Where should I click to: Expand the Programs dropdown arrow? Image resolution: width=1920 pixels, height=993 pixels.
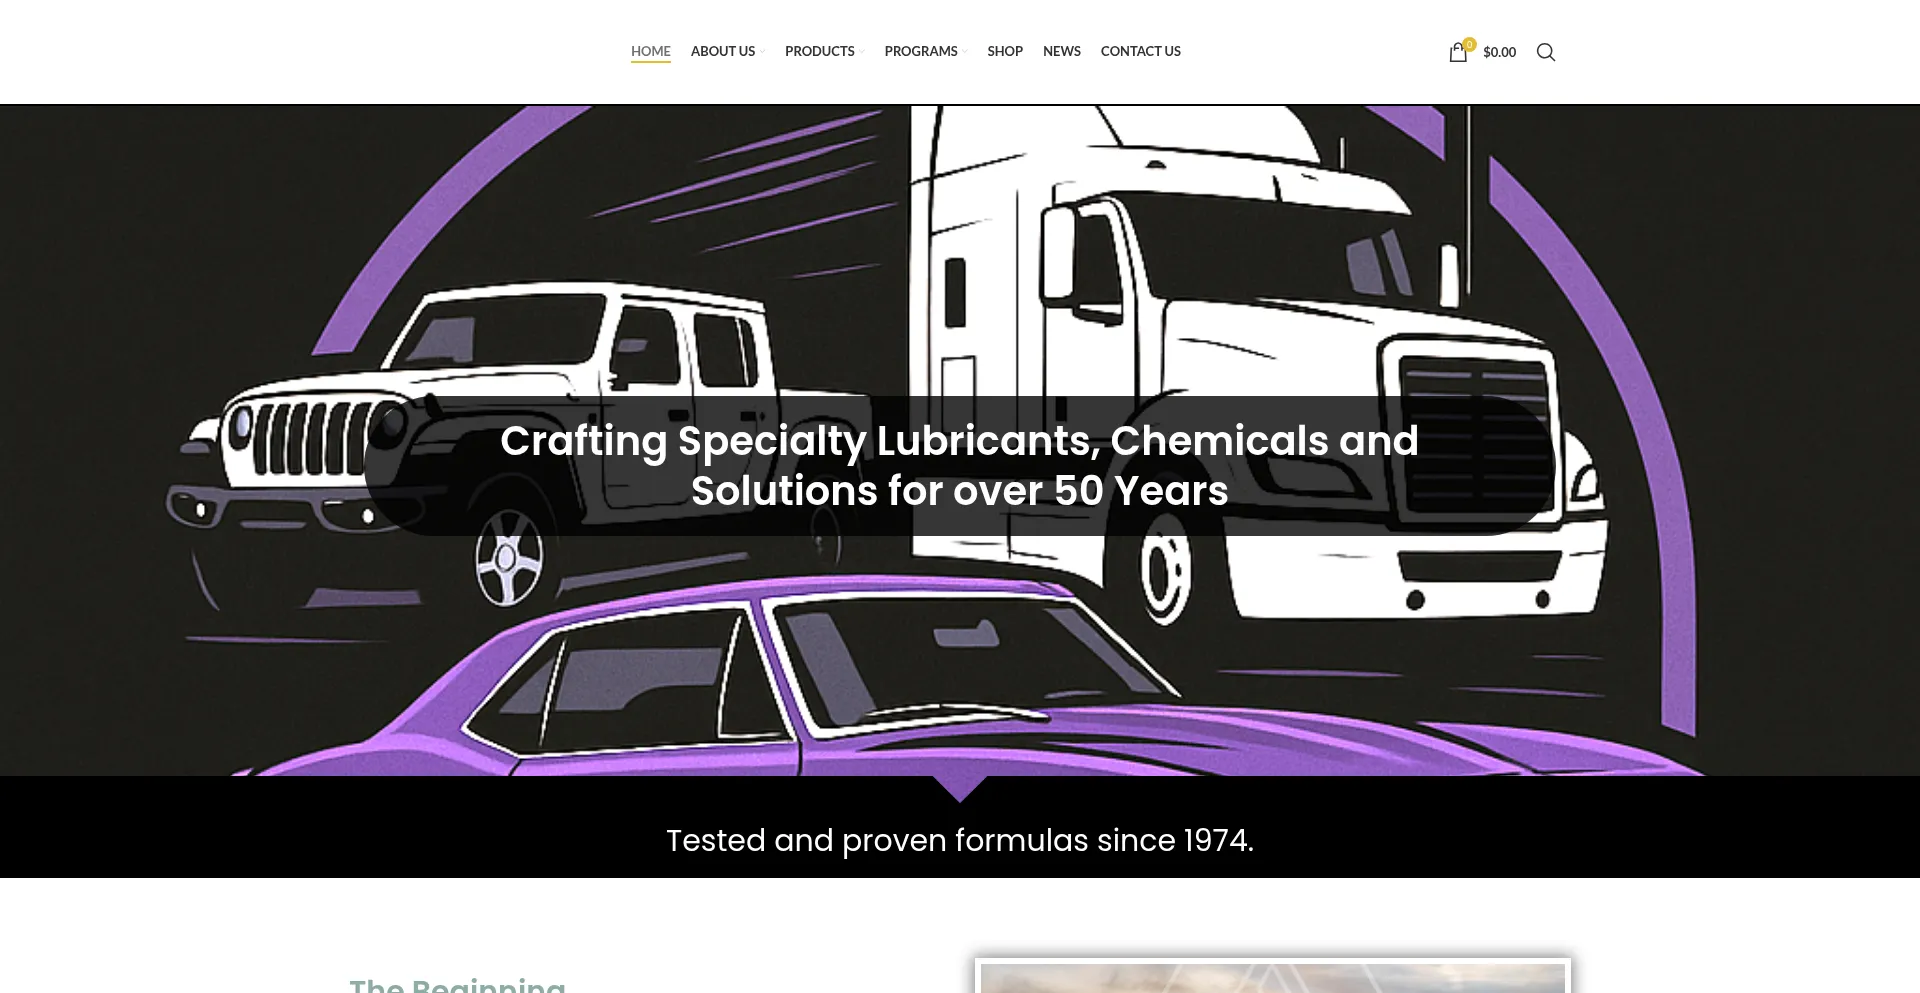pyautogui.click(x=965, y=52)
